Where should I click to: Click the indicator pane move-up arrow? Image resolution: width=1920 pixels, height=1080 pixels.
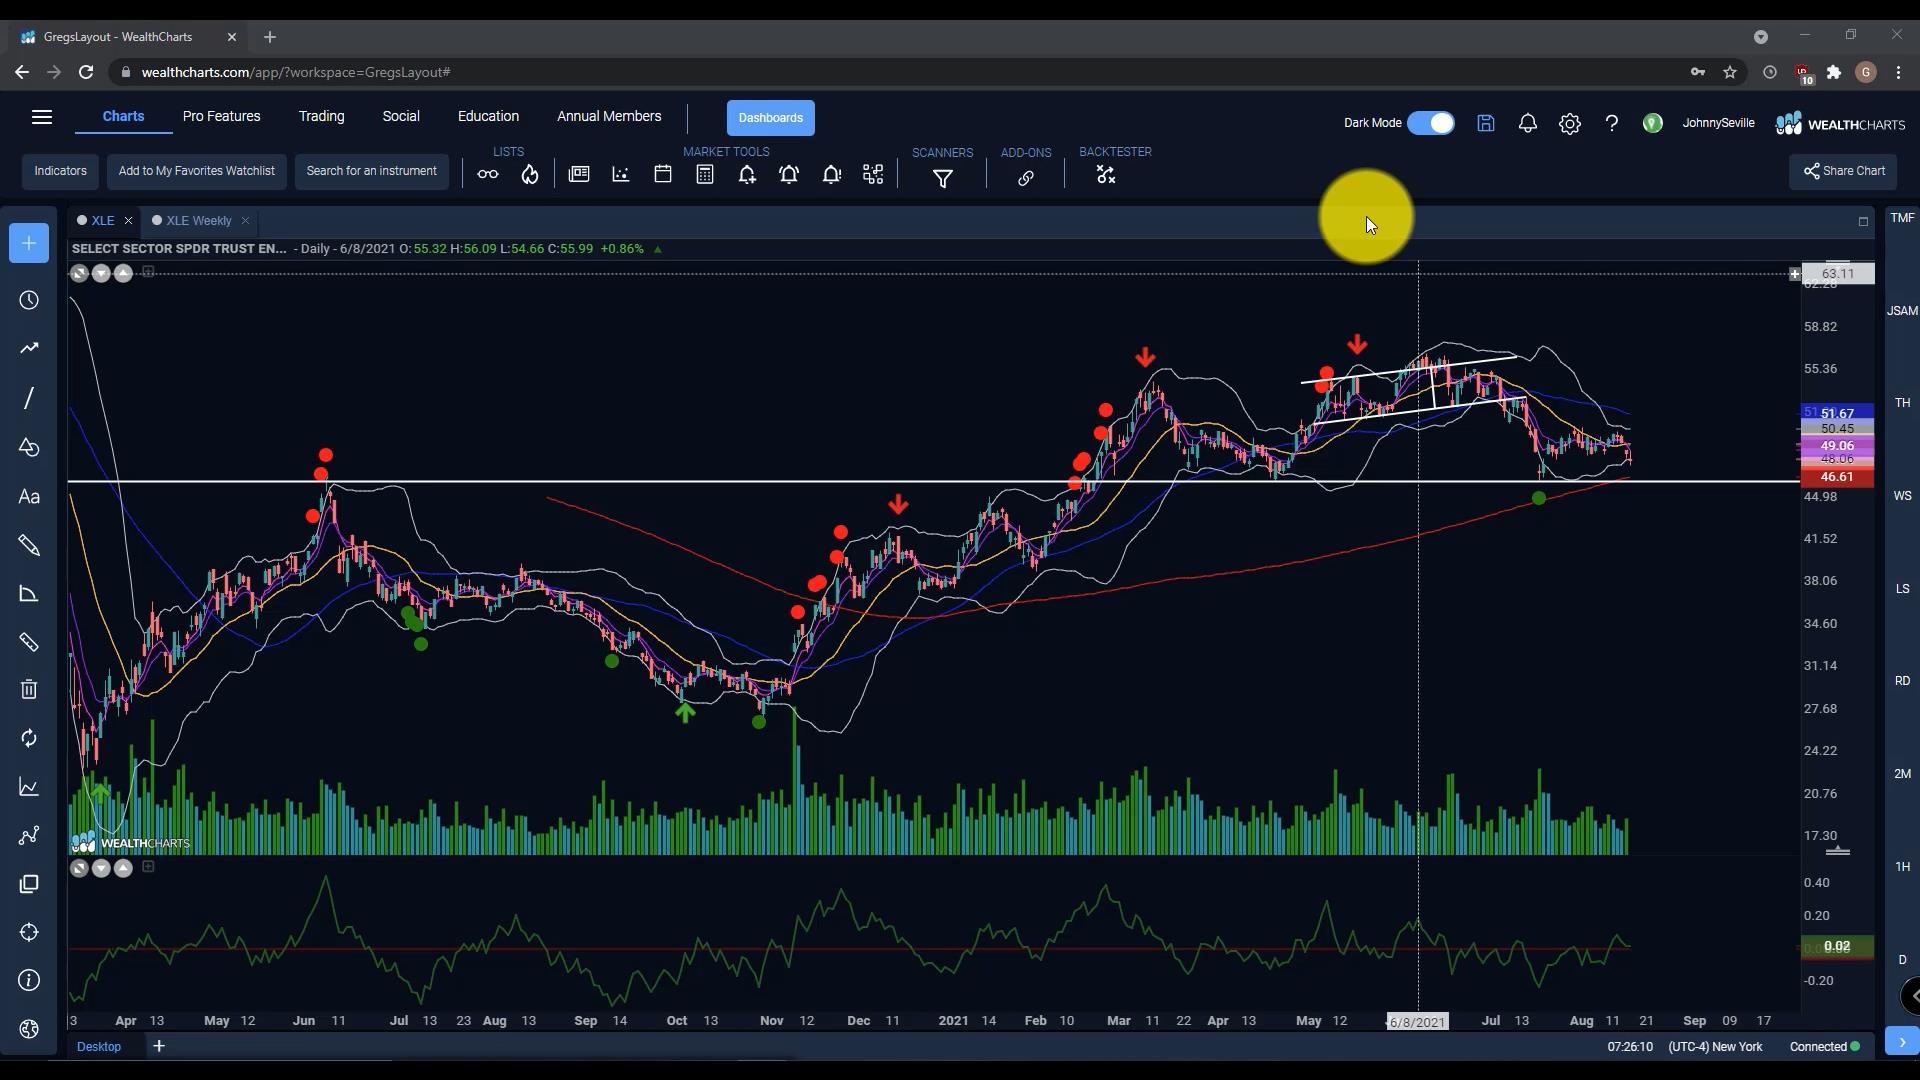click(123, 868)
